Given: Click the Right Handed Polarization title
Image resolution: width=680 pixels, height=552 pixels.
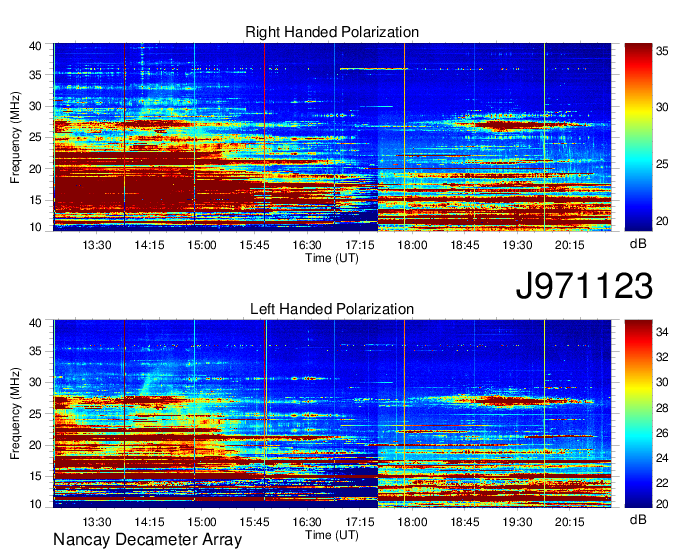Looking at the screenshot, I should coord(332,32).
